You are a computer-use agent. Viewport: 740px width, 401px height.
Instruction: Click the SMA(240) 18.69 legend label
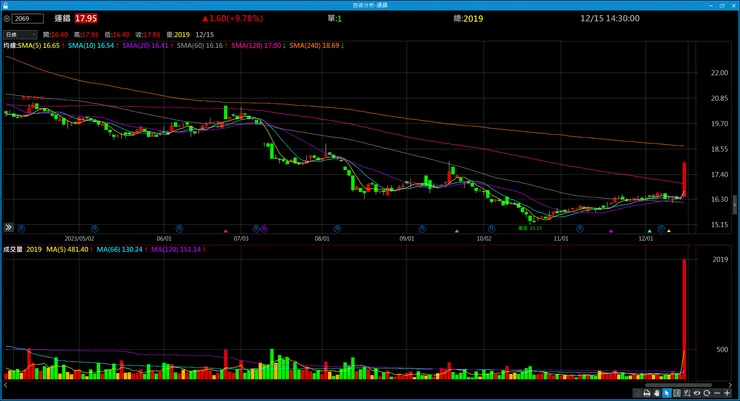pos(315,46)
